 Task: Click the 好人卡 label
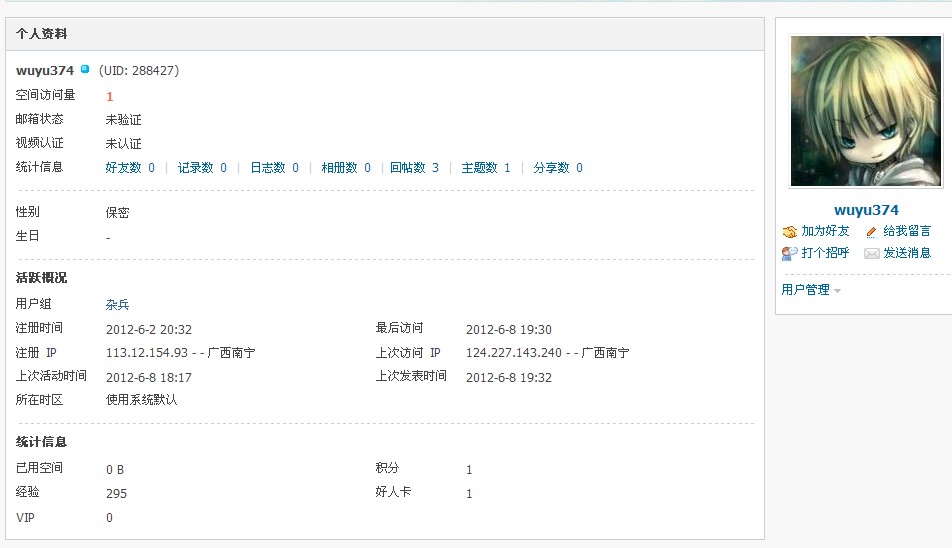click(x=393, y=492)
